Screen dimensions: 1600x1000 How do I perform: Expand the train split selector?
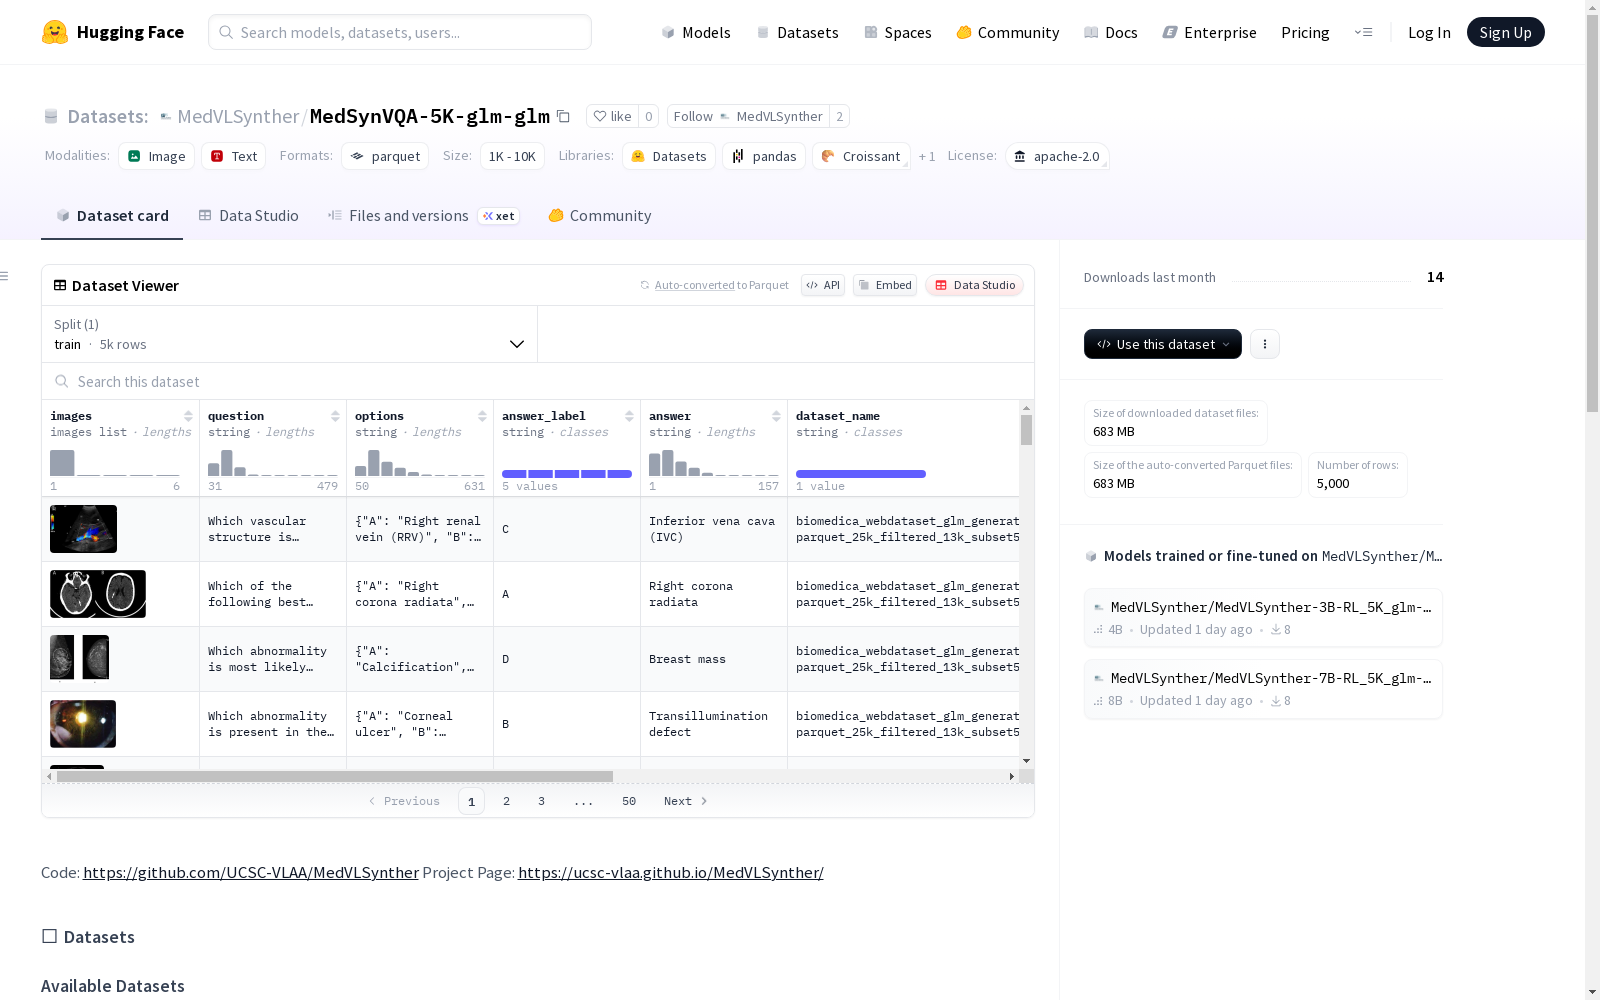point(290,334)
